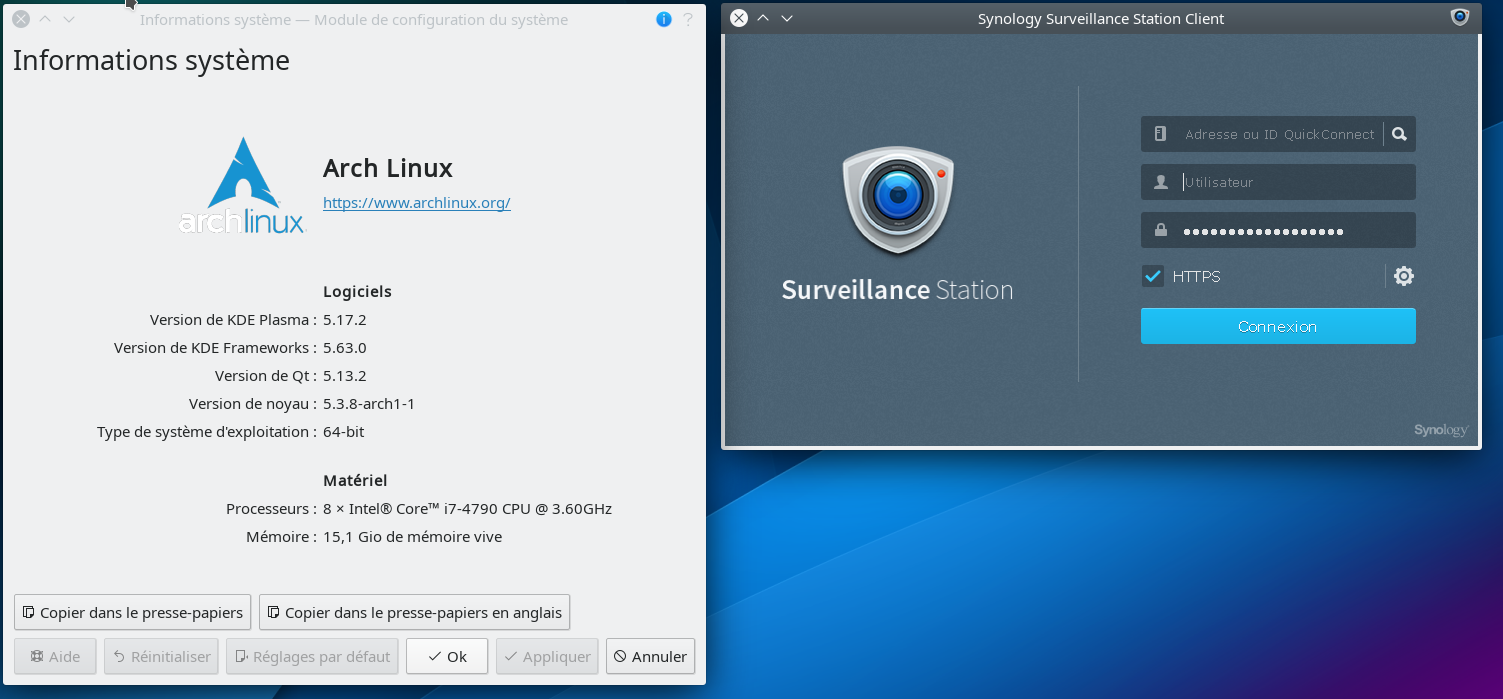Select KDE Frameworks version value 5.63.0
Screen dimensions: 1503x699
(x=345, y=348)
